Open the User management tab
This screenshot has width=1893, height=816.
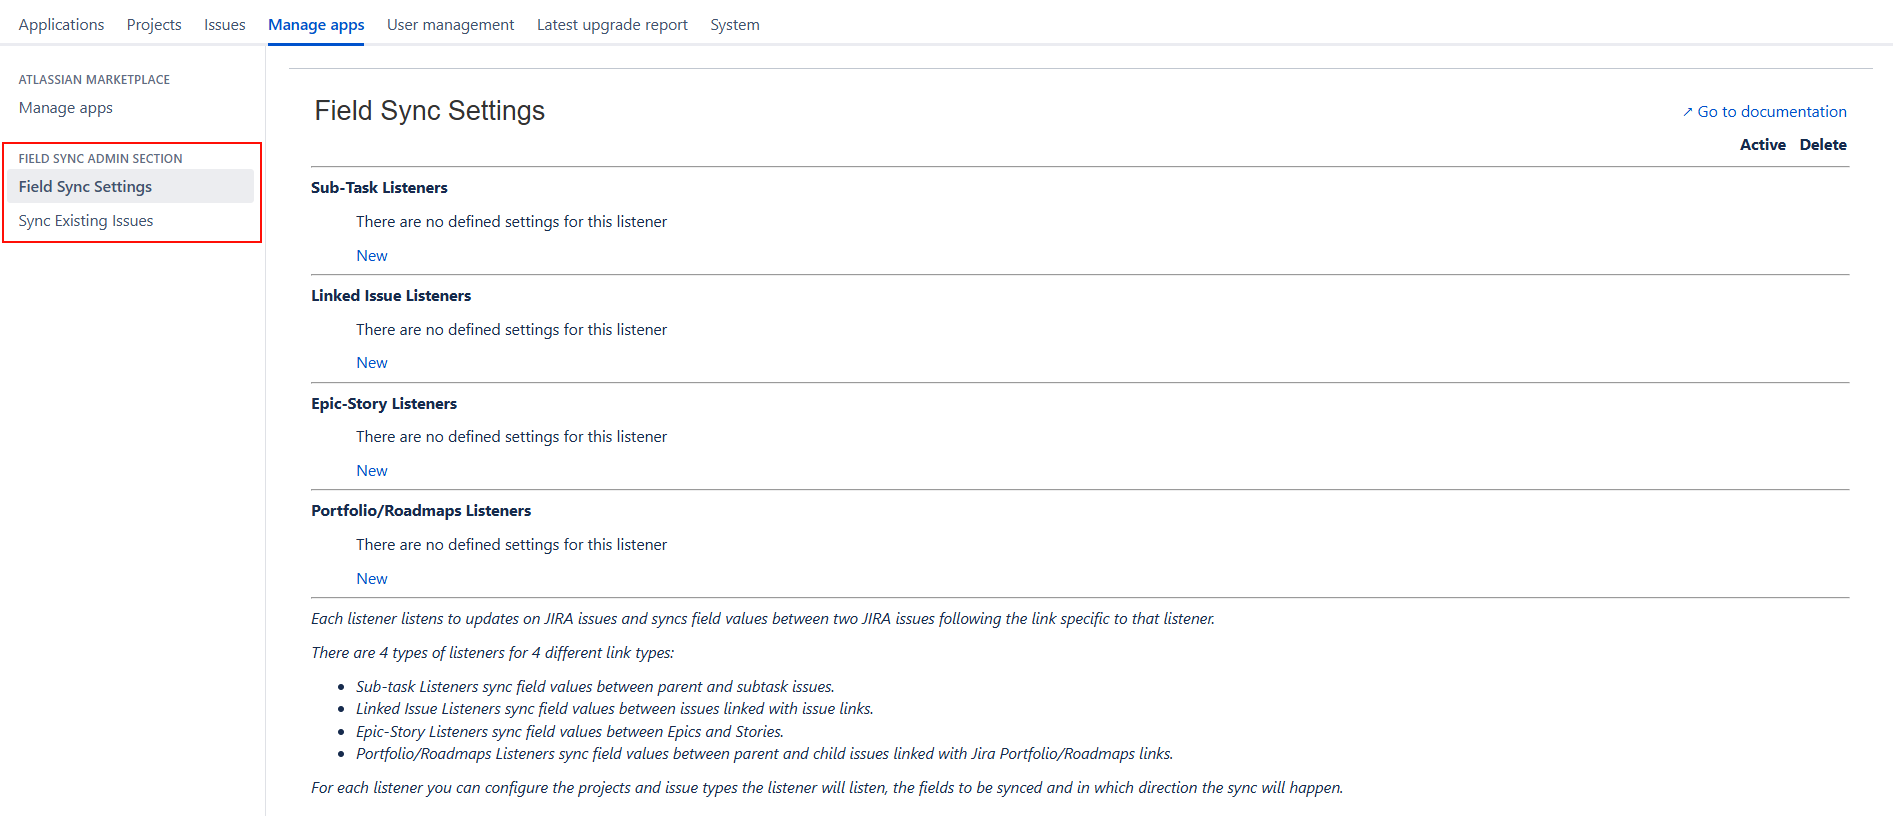(450, 25)
